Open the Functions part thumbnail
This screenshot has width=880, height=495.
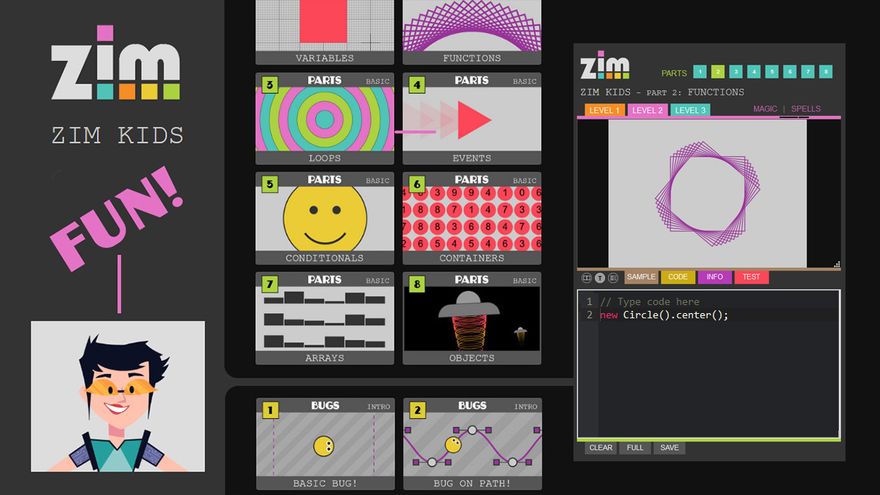coord(472,32)
